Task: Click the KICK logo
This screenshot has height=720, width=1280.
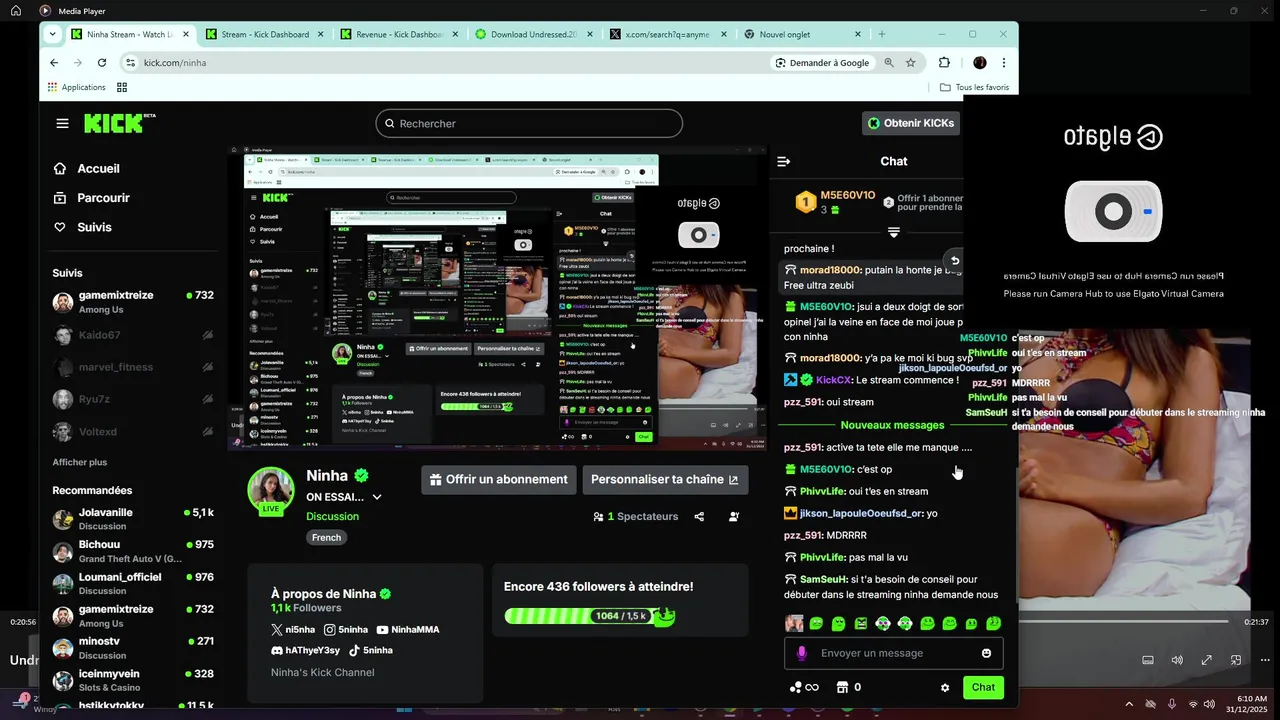Action: pyautogui.click(x=119, y=123)
